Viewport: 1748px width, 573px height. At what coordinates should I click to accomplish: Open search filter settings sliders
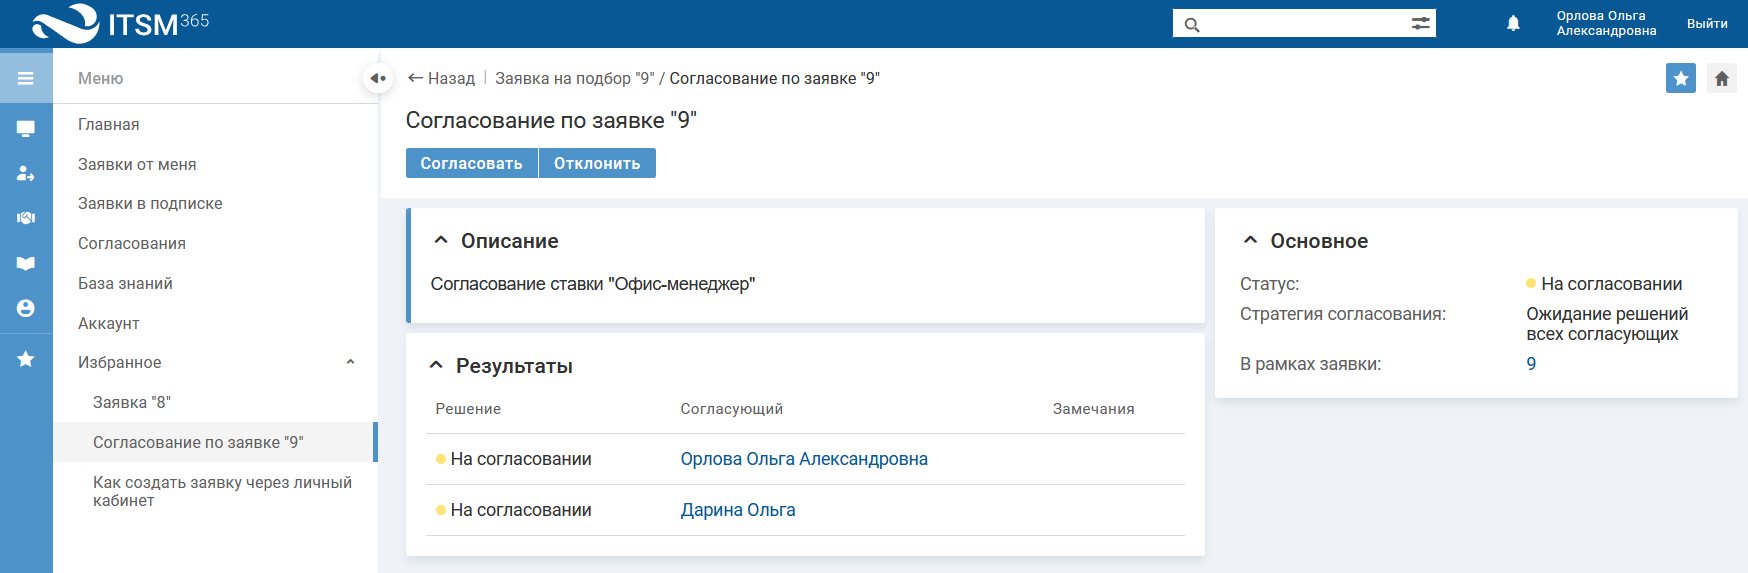(x=1420, y=23)
